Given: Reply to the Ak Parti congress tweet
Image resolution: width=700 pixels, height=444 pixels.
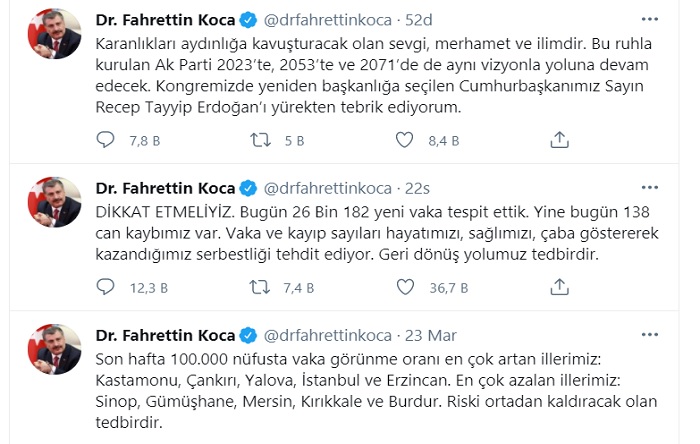Looking at the screenshot, I should 106,141.
